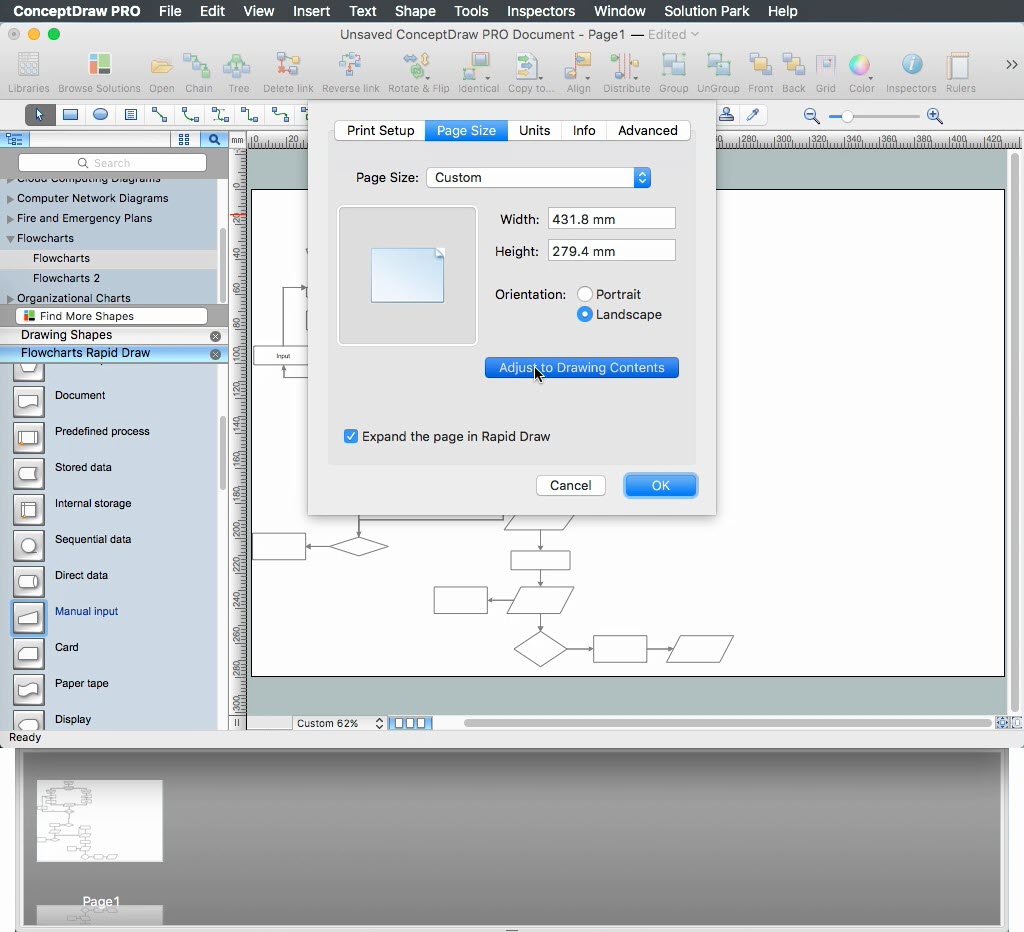Open the Page Size dropdown
The height and width of the screenshot is (932, 1024).
point(539,178)
